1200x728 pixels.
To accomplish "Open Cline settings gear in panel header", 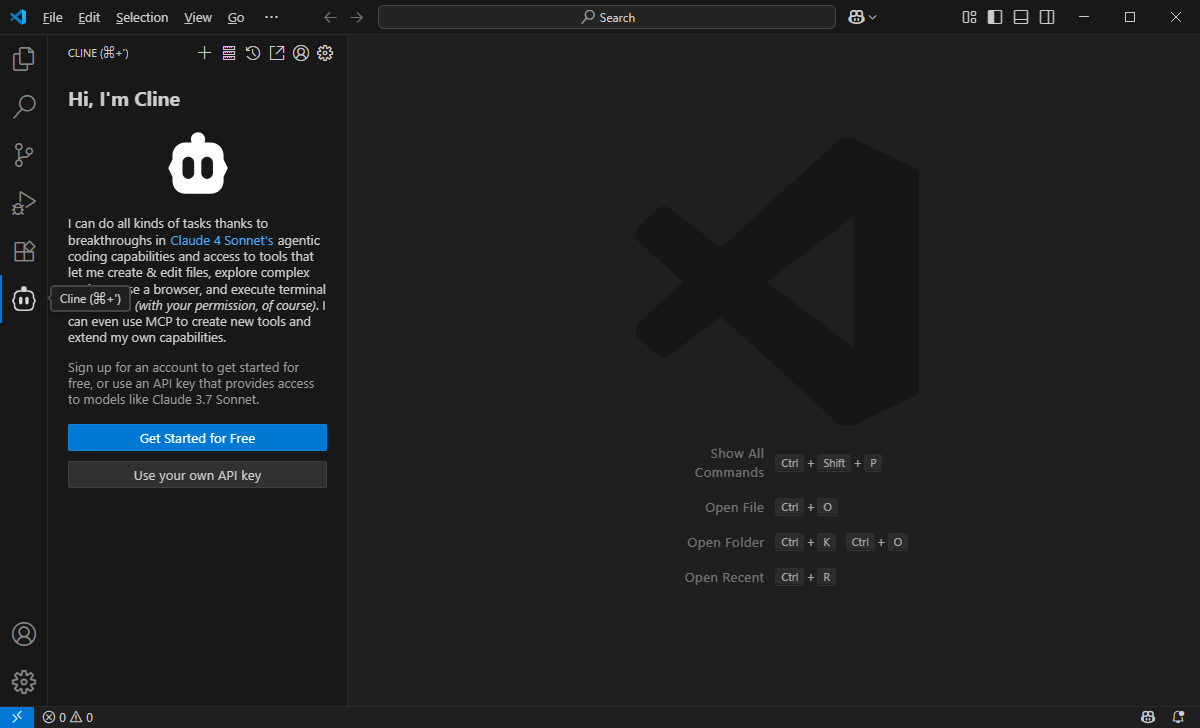I will click(325, 53).
